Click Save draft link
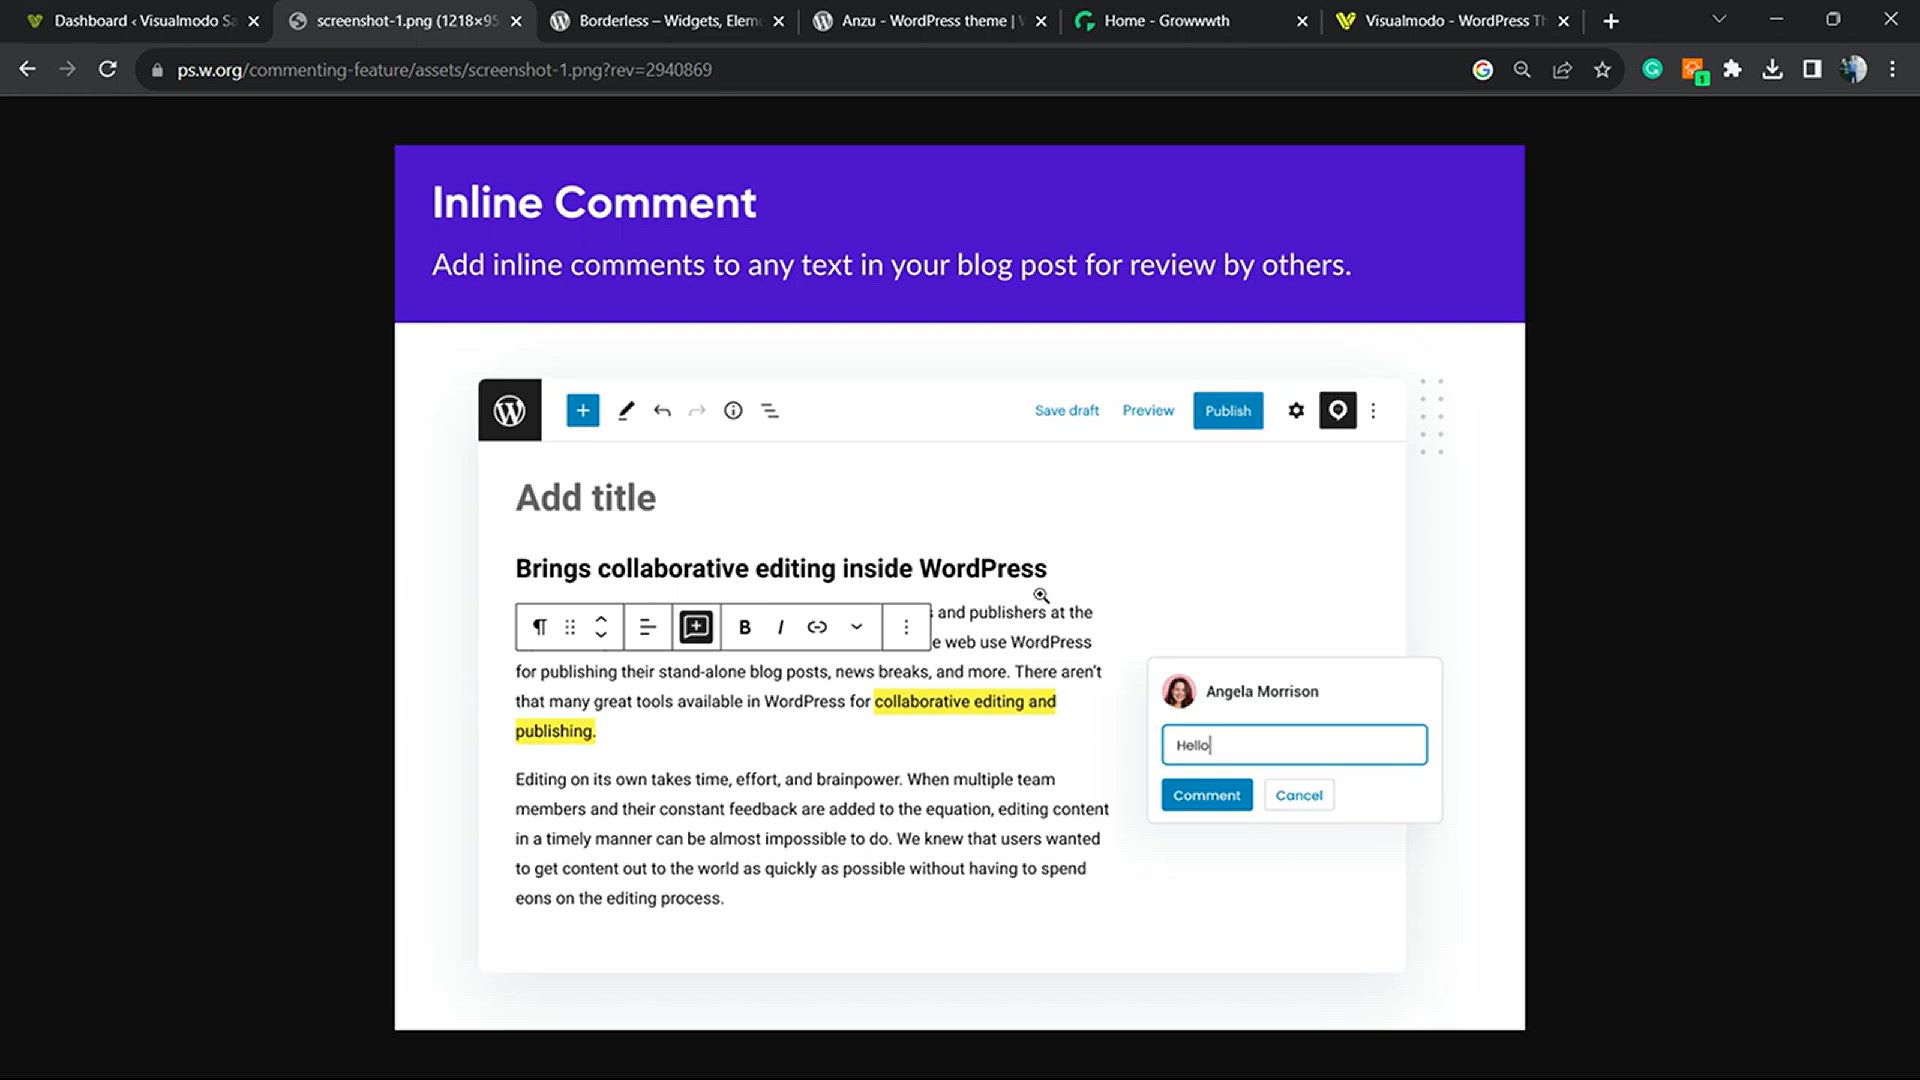The width and height of the screenshot is (1920, 1080). coord(1066,410)
